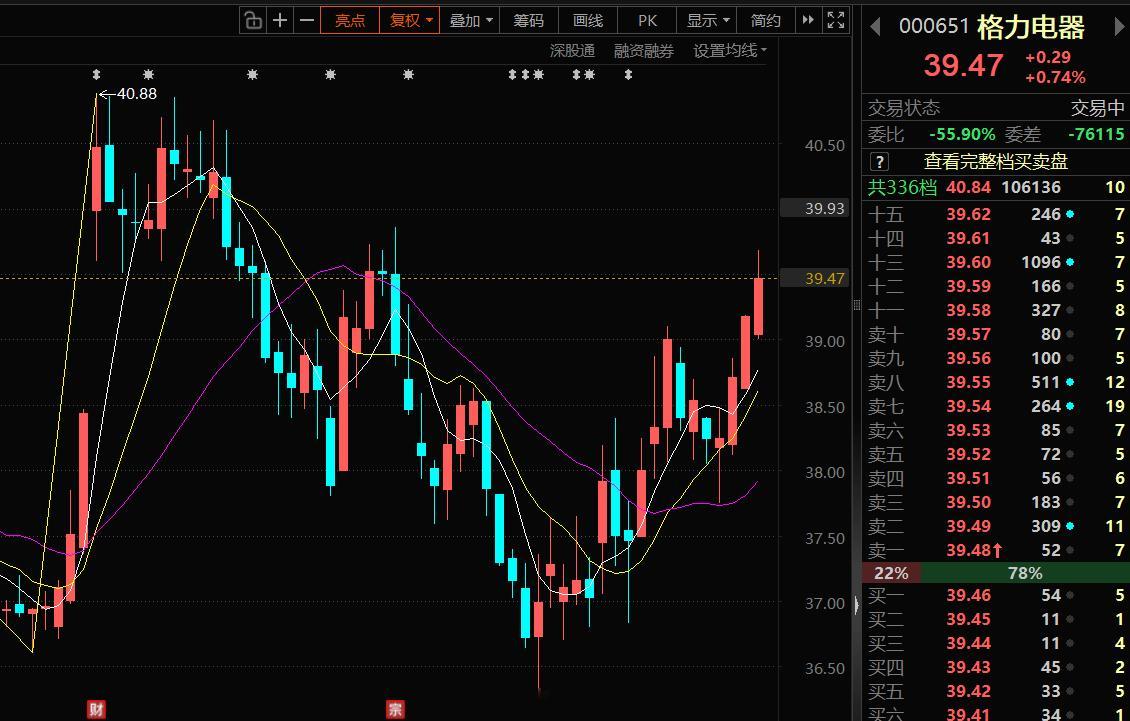Click stock name 格力电器

pos(1031,27)
